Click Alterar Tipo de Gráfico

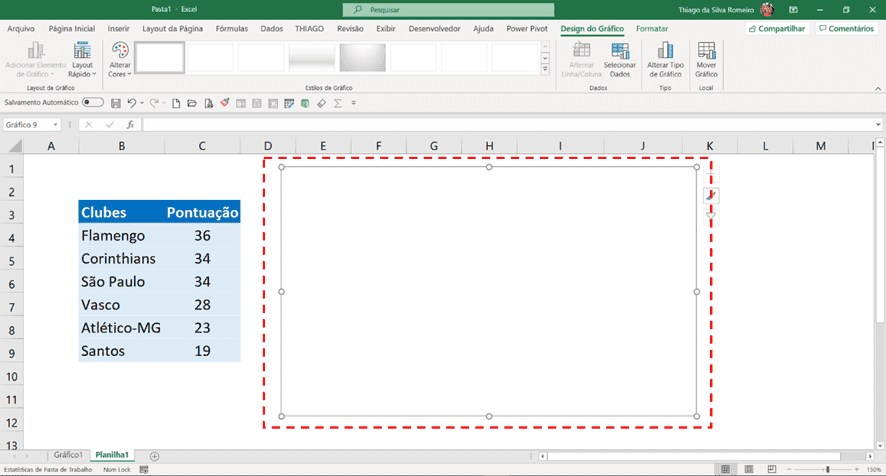click(x=665, y=59)
